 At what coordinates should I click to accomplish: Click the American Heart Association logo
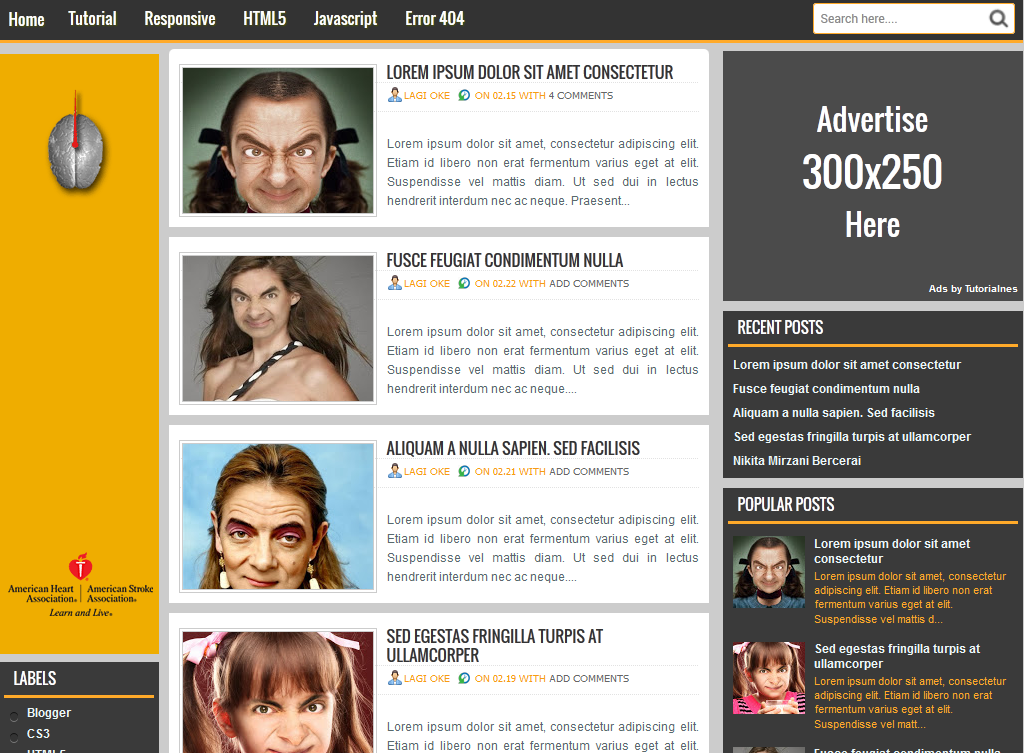(80, 585)
